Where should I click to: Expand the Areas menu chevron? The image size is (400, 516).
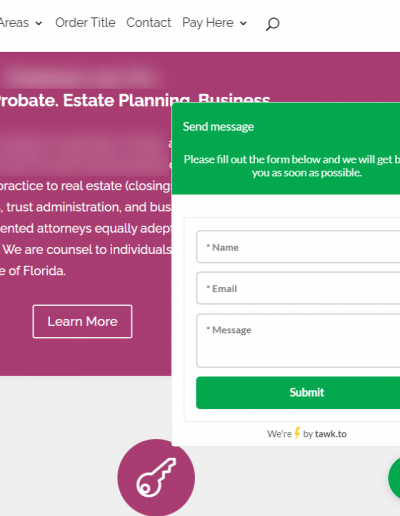pos(39,23)
